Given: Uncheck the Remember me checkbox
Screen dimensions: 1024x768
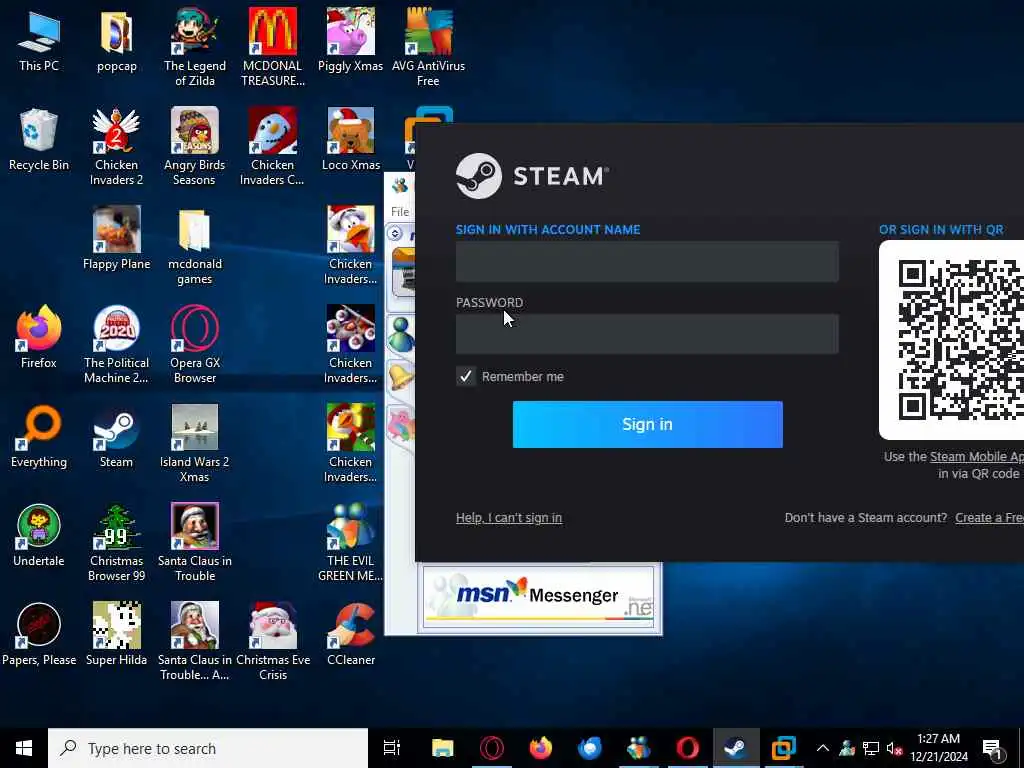Looking at the screenshot, I should 466,376.
